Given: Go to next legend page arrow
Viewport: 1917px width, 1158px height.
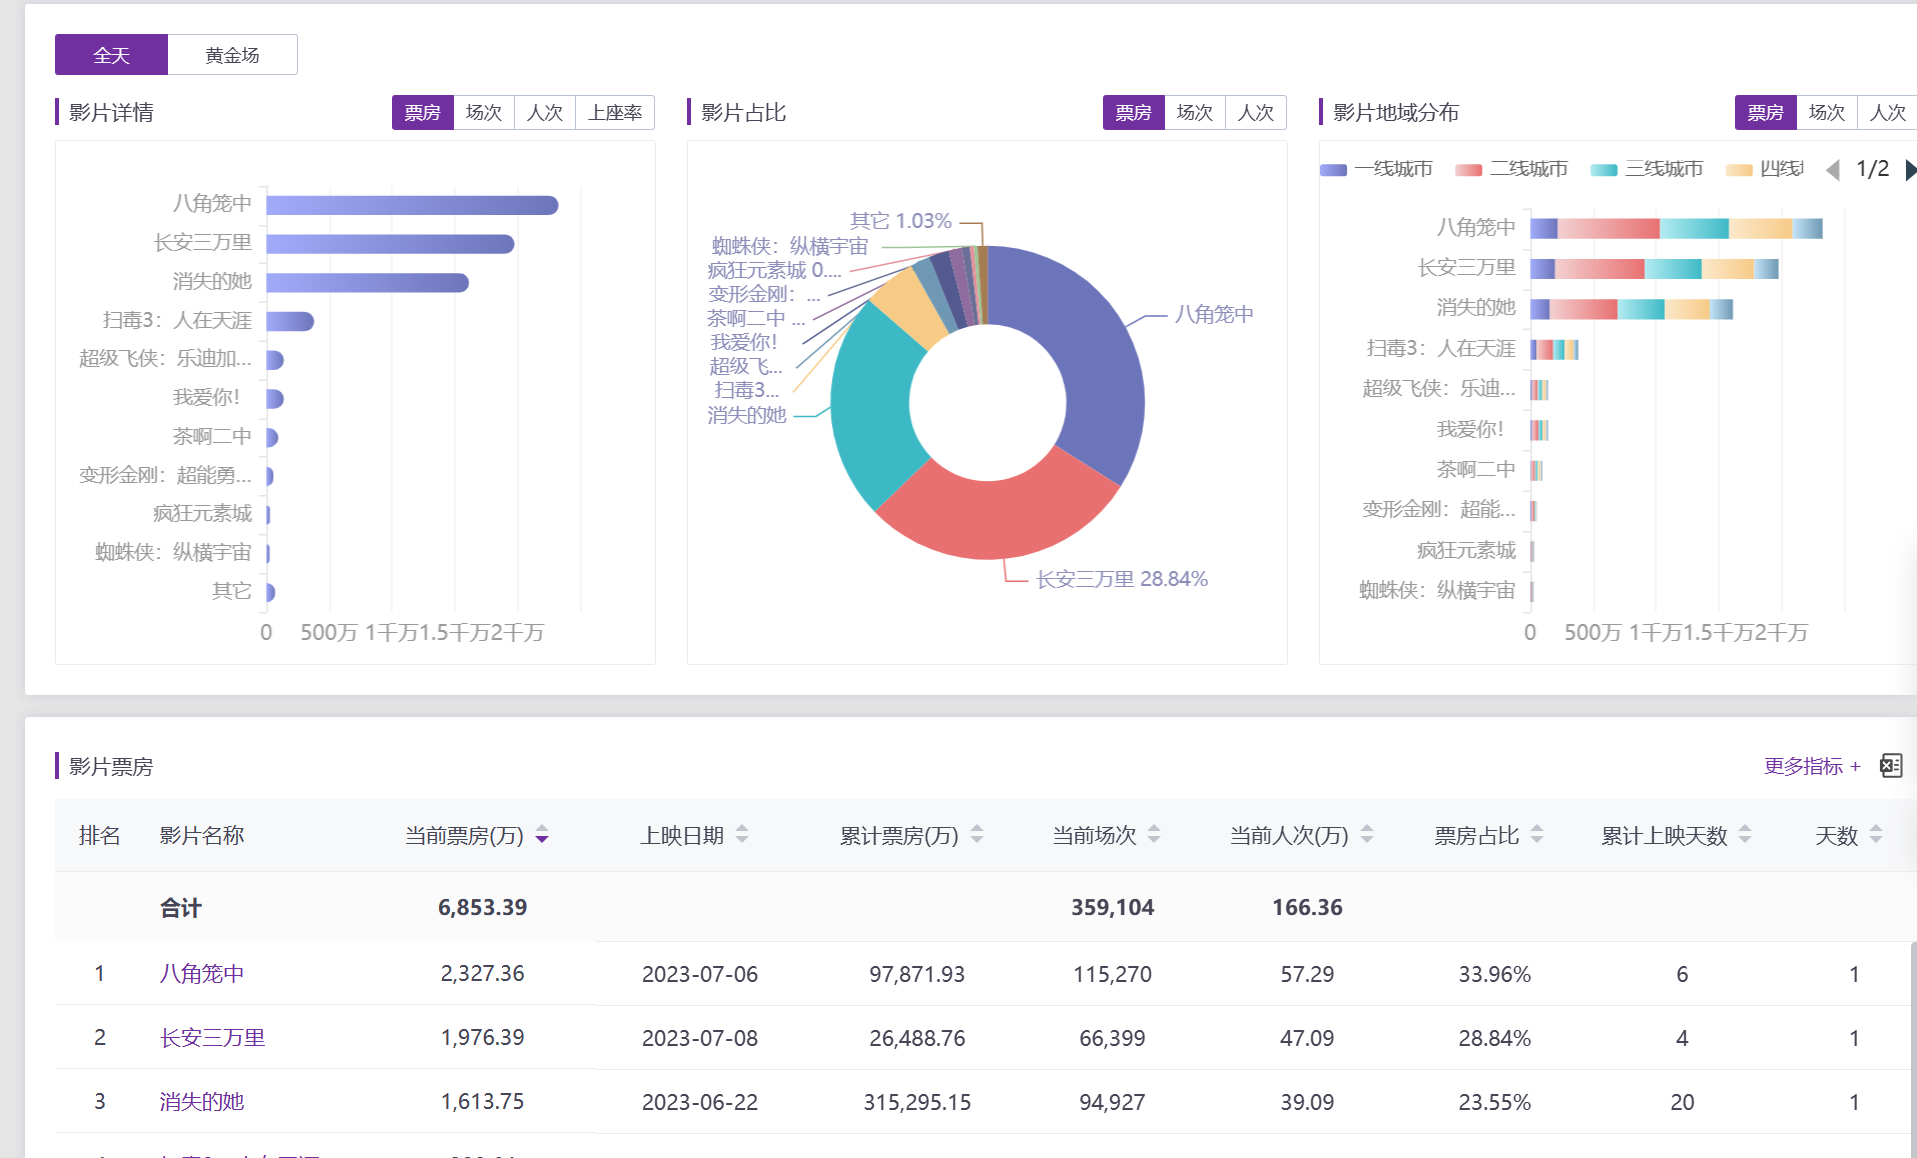Looking at the screenshot, I should coord(1910,170).
